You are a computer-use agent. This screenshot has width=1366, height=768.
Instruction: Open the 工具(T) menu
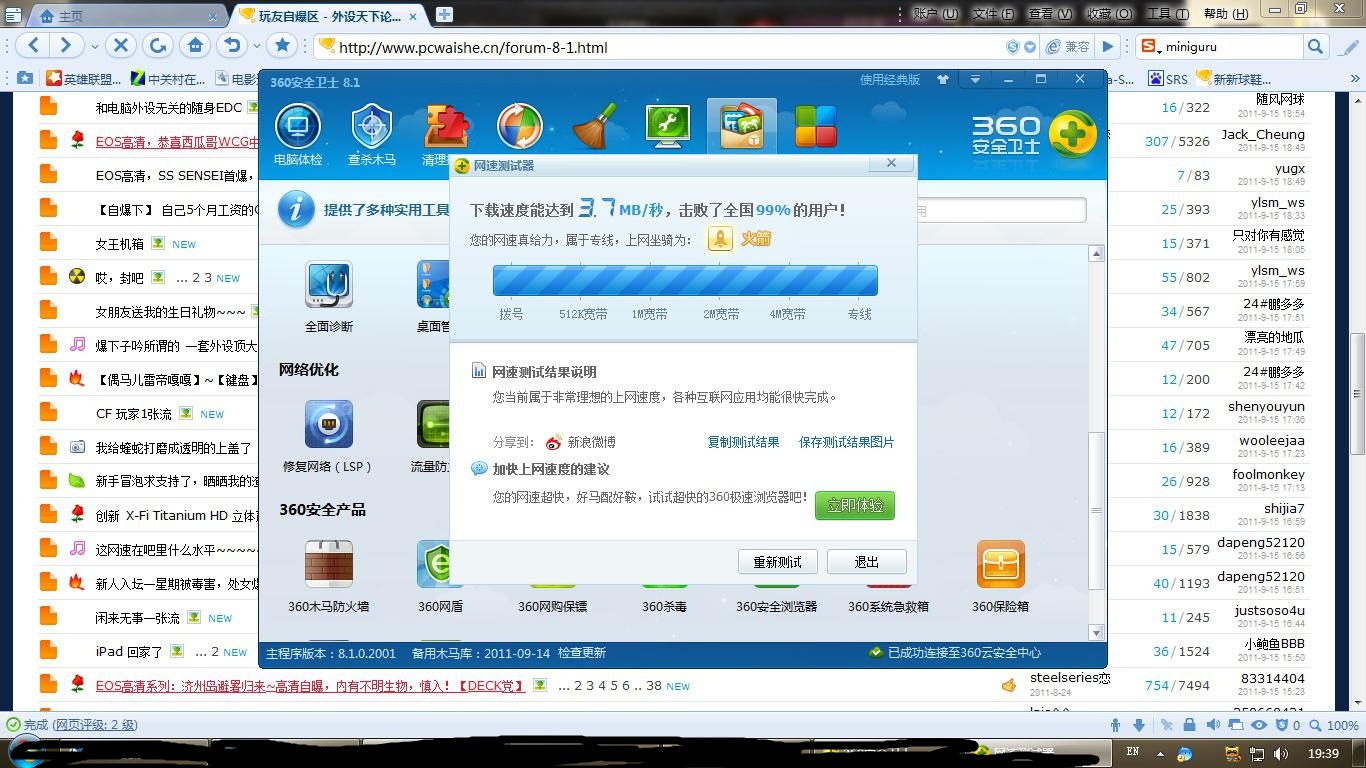click(1168, 14)
